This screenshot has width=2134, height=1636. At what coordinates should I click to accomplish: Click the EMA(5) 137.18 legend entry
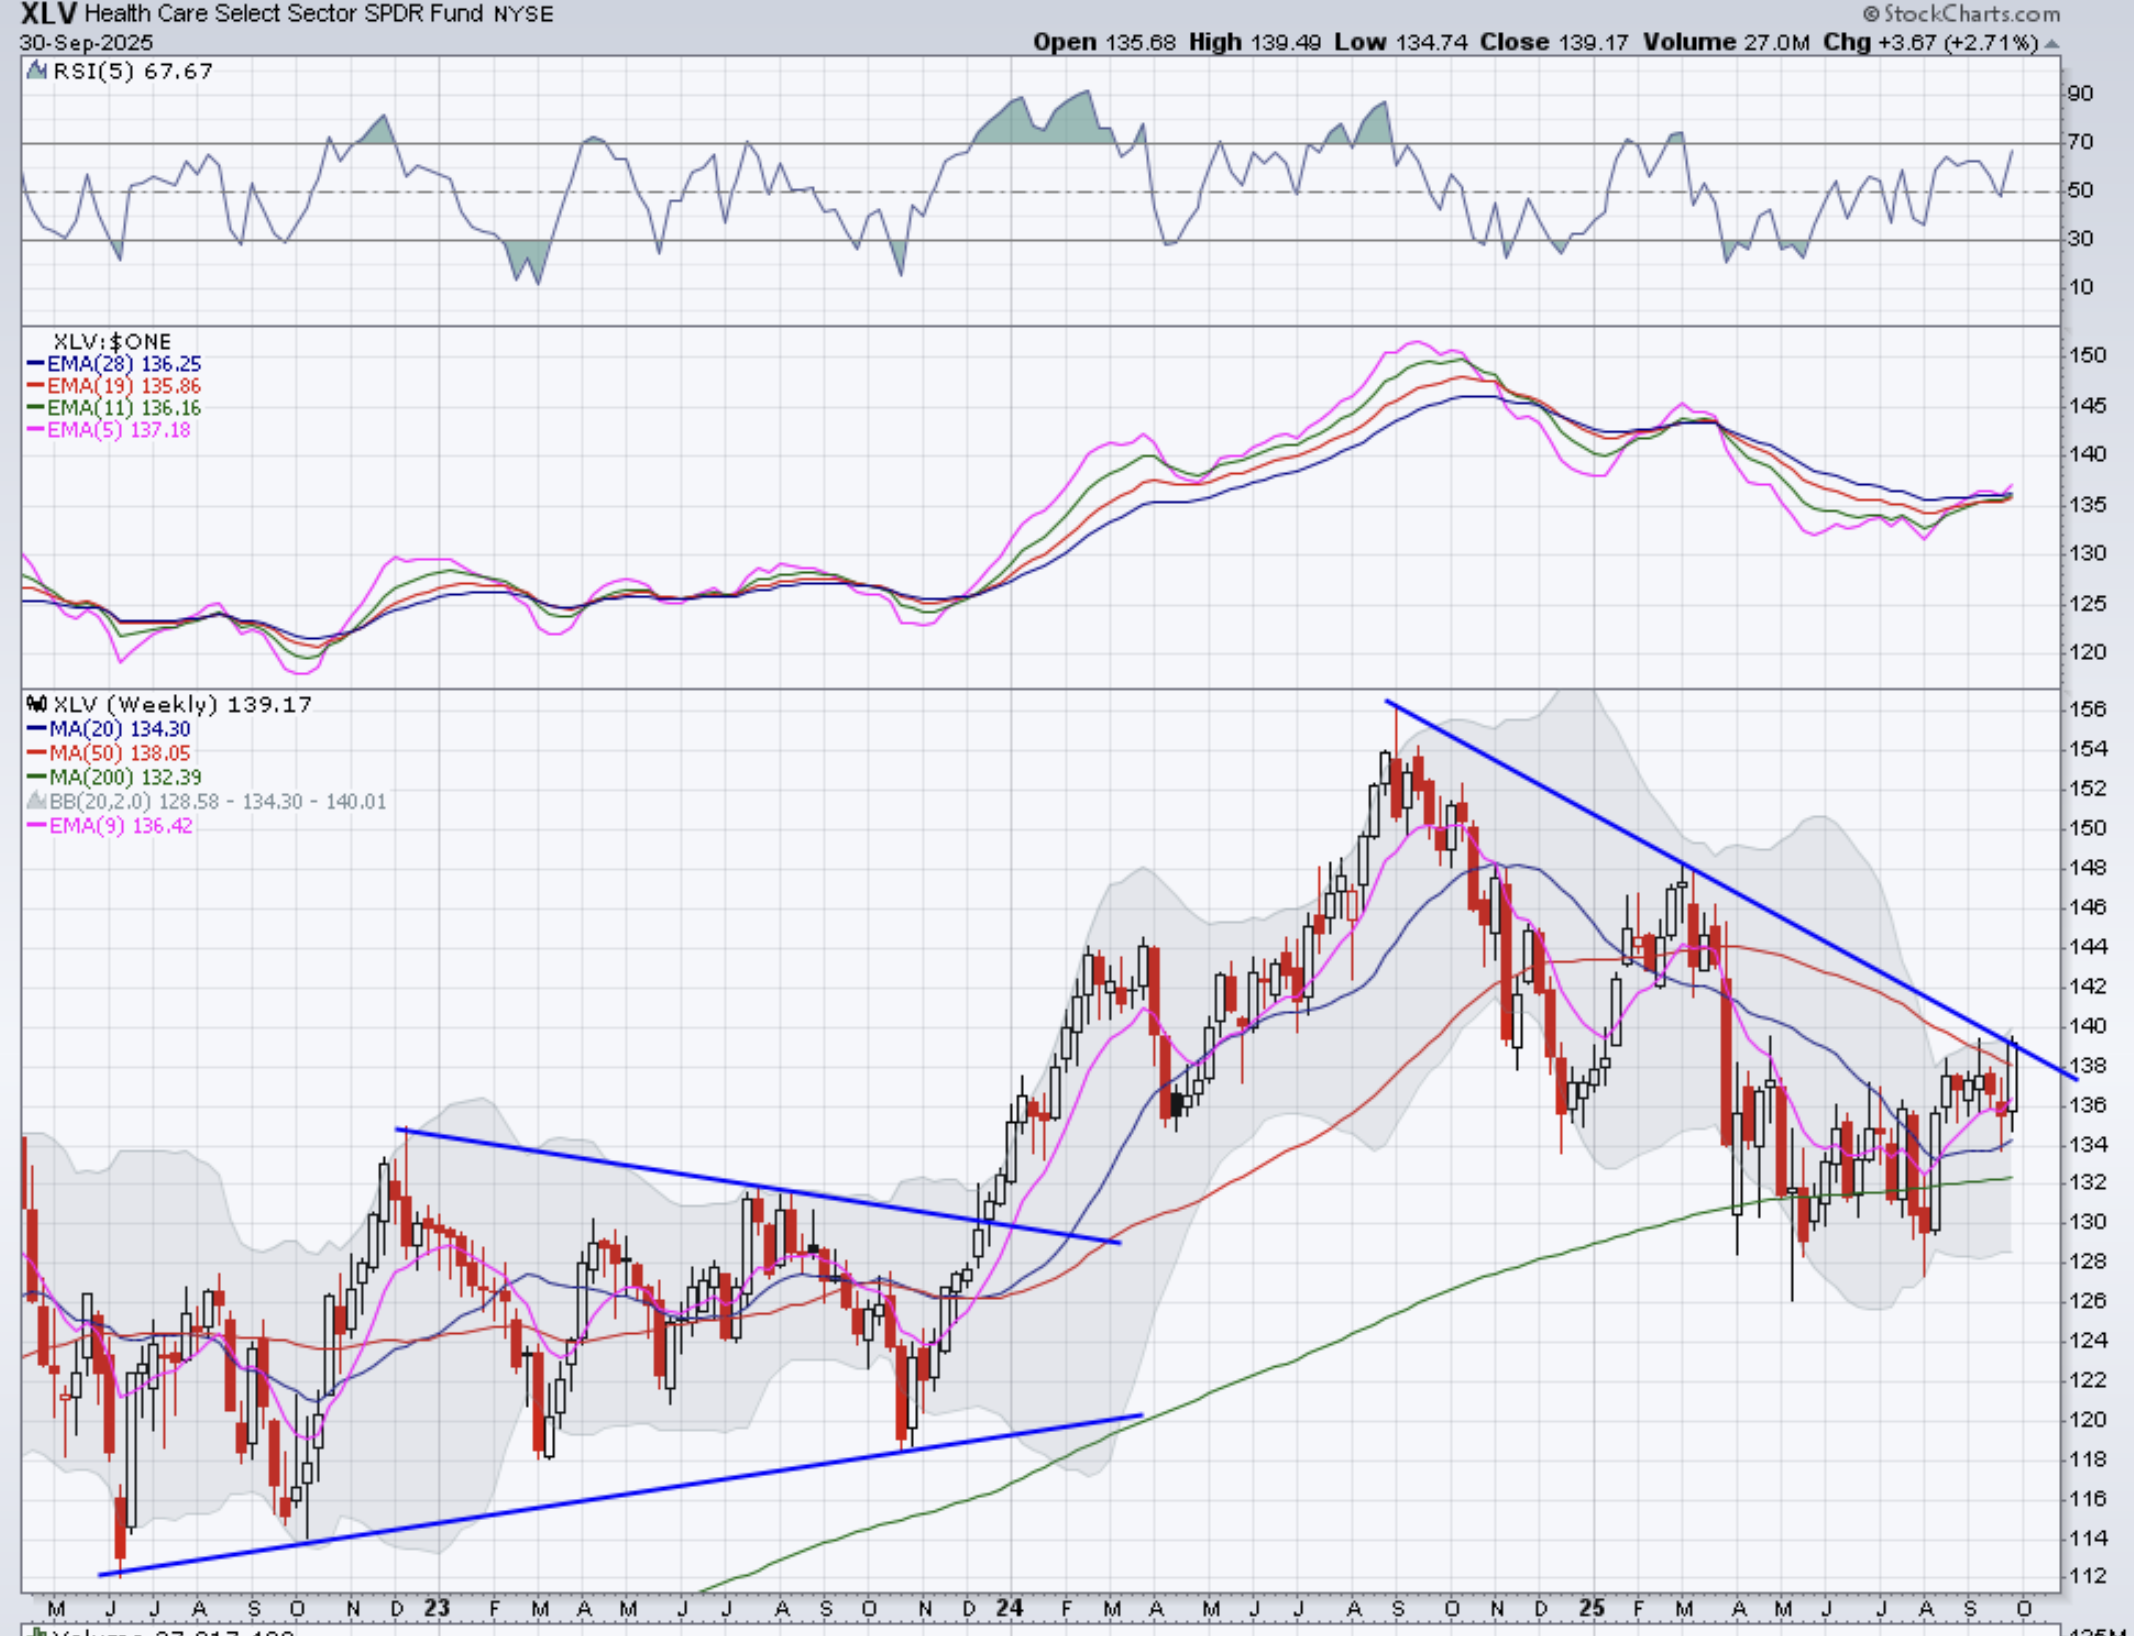tap(118, 430)
